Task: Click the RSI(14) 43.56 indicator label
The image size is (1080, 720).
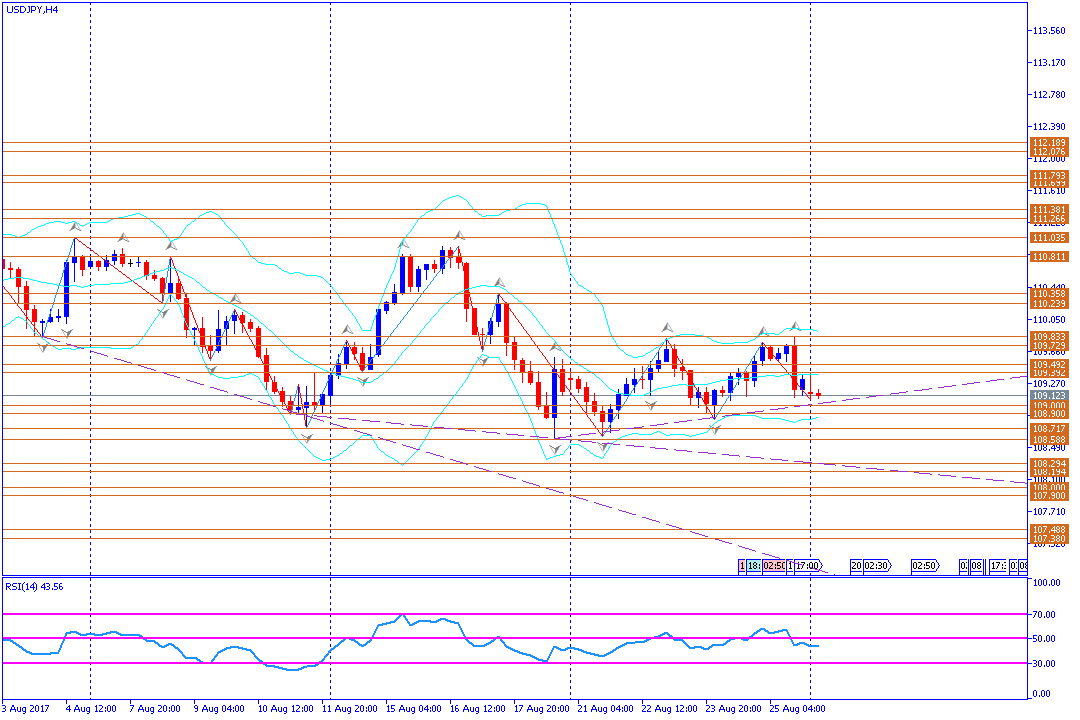Action: (34, 587)
